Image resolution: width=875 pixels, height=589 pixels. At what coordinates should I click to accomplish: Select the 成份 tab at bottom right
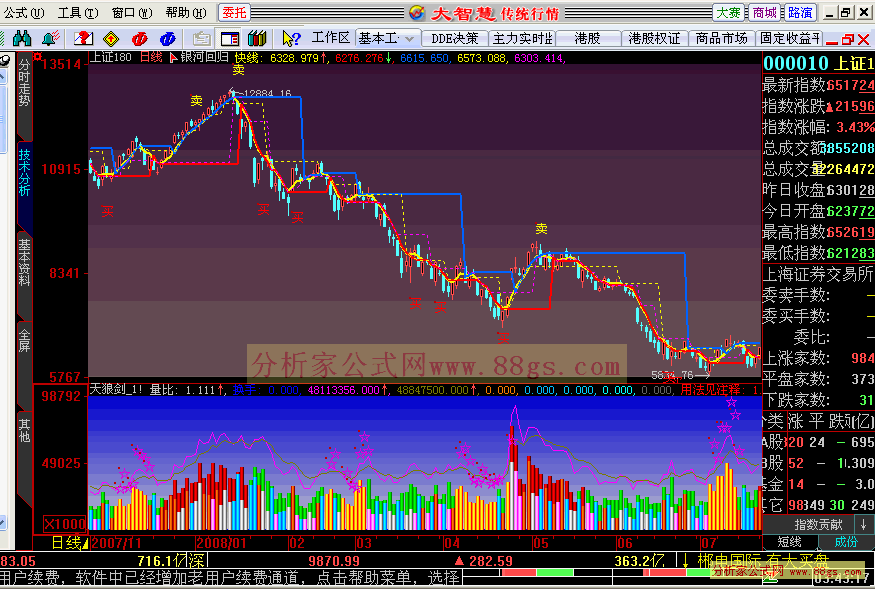pyautogui.click(x=846, y=542)
